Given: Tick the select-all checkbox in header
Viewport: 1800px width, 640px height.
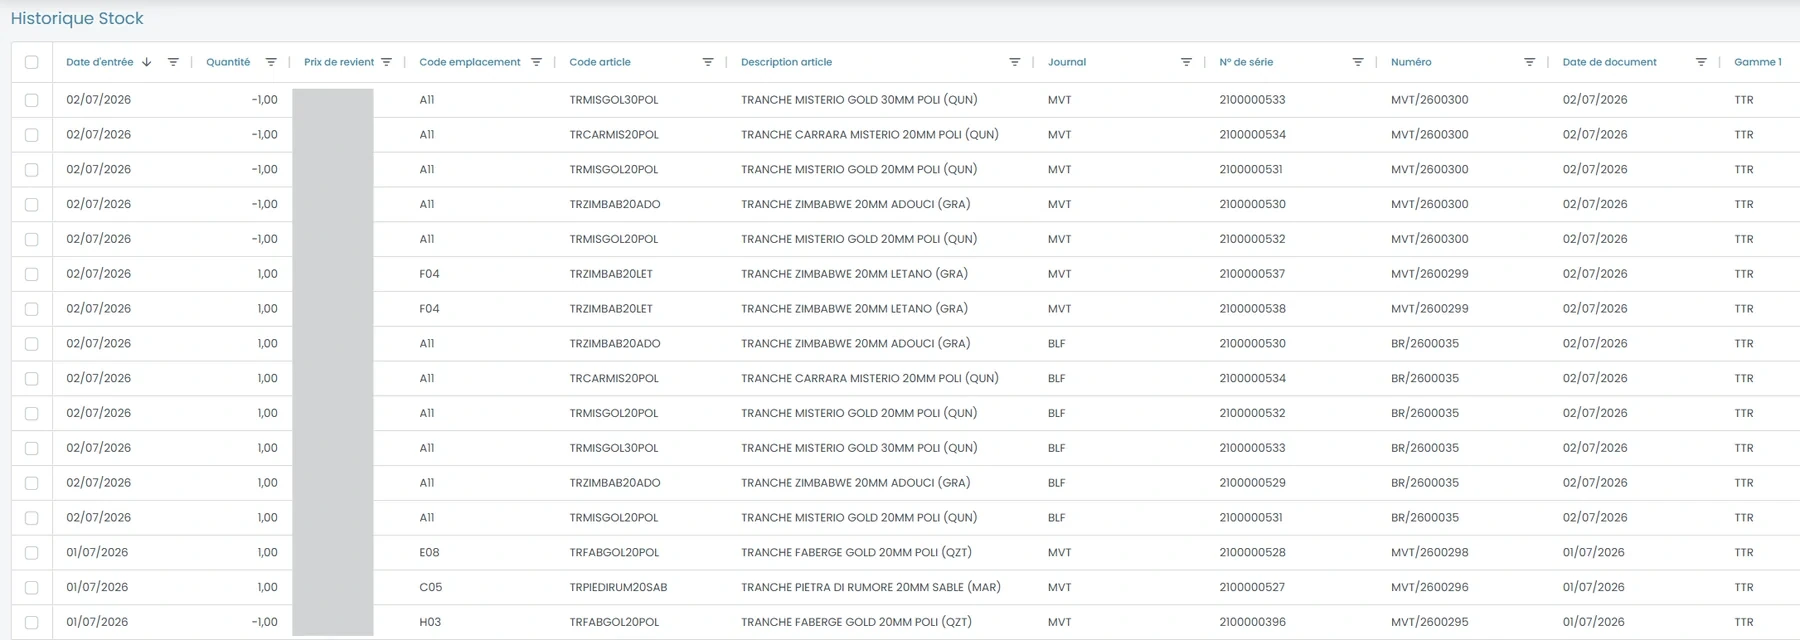Looking at the screenshot, I should (32, 62).
